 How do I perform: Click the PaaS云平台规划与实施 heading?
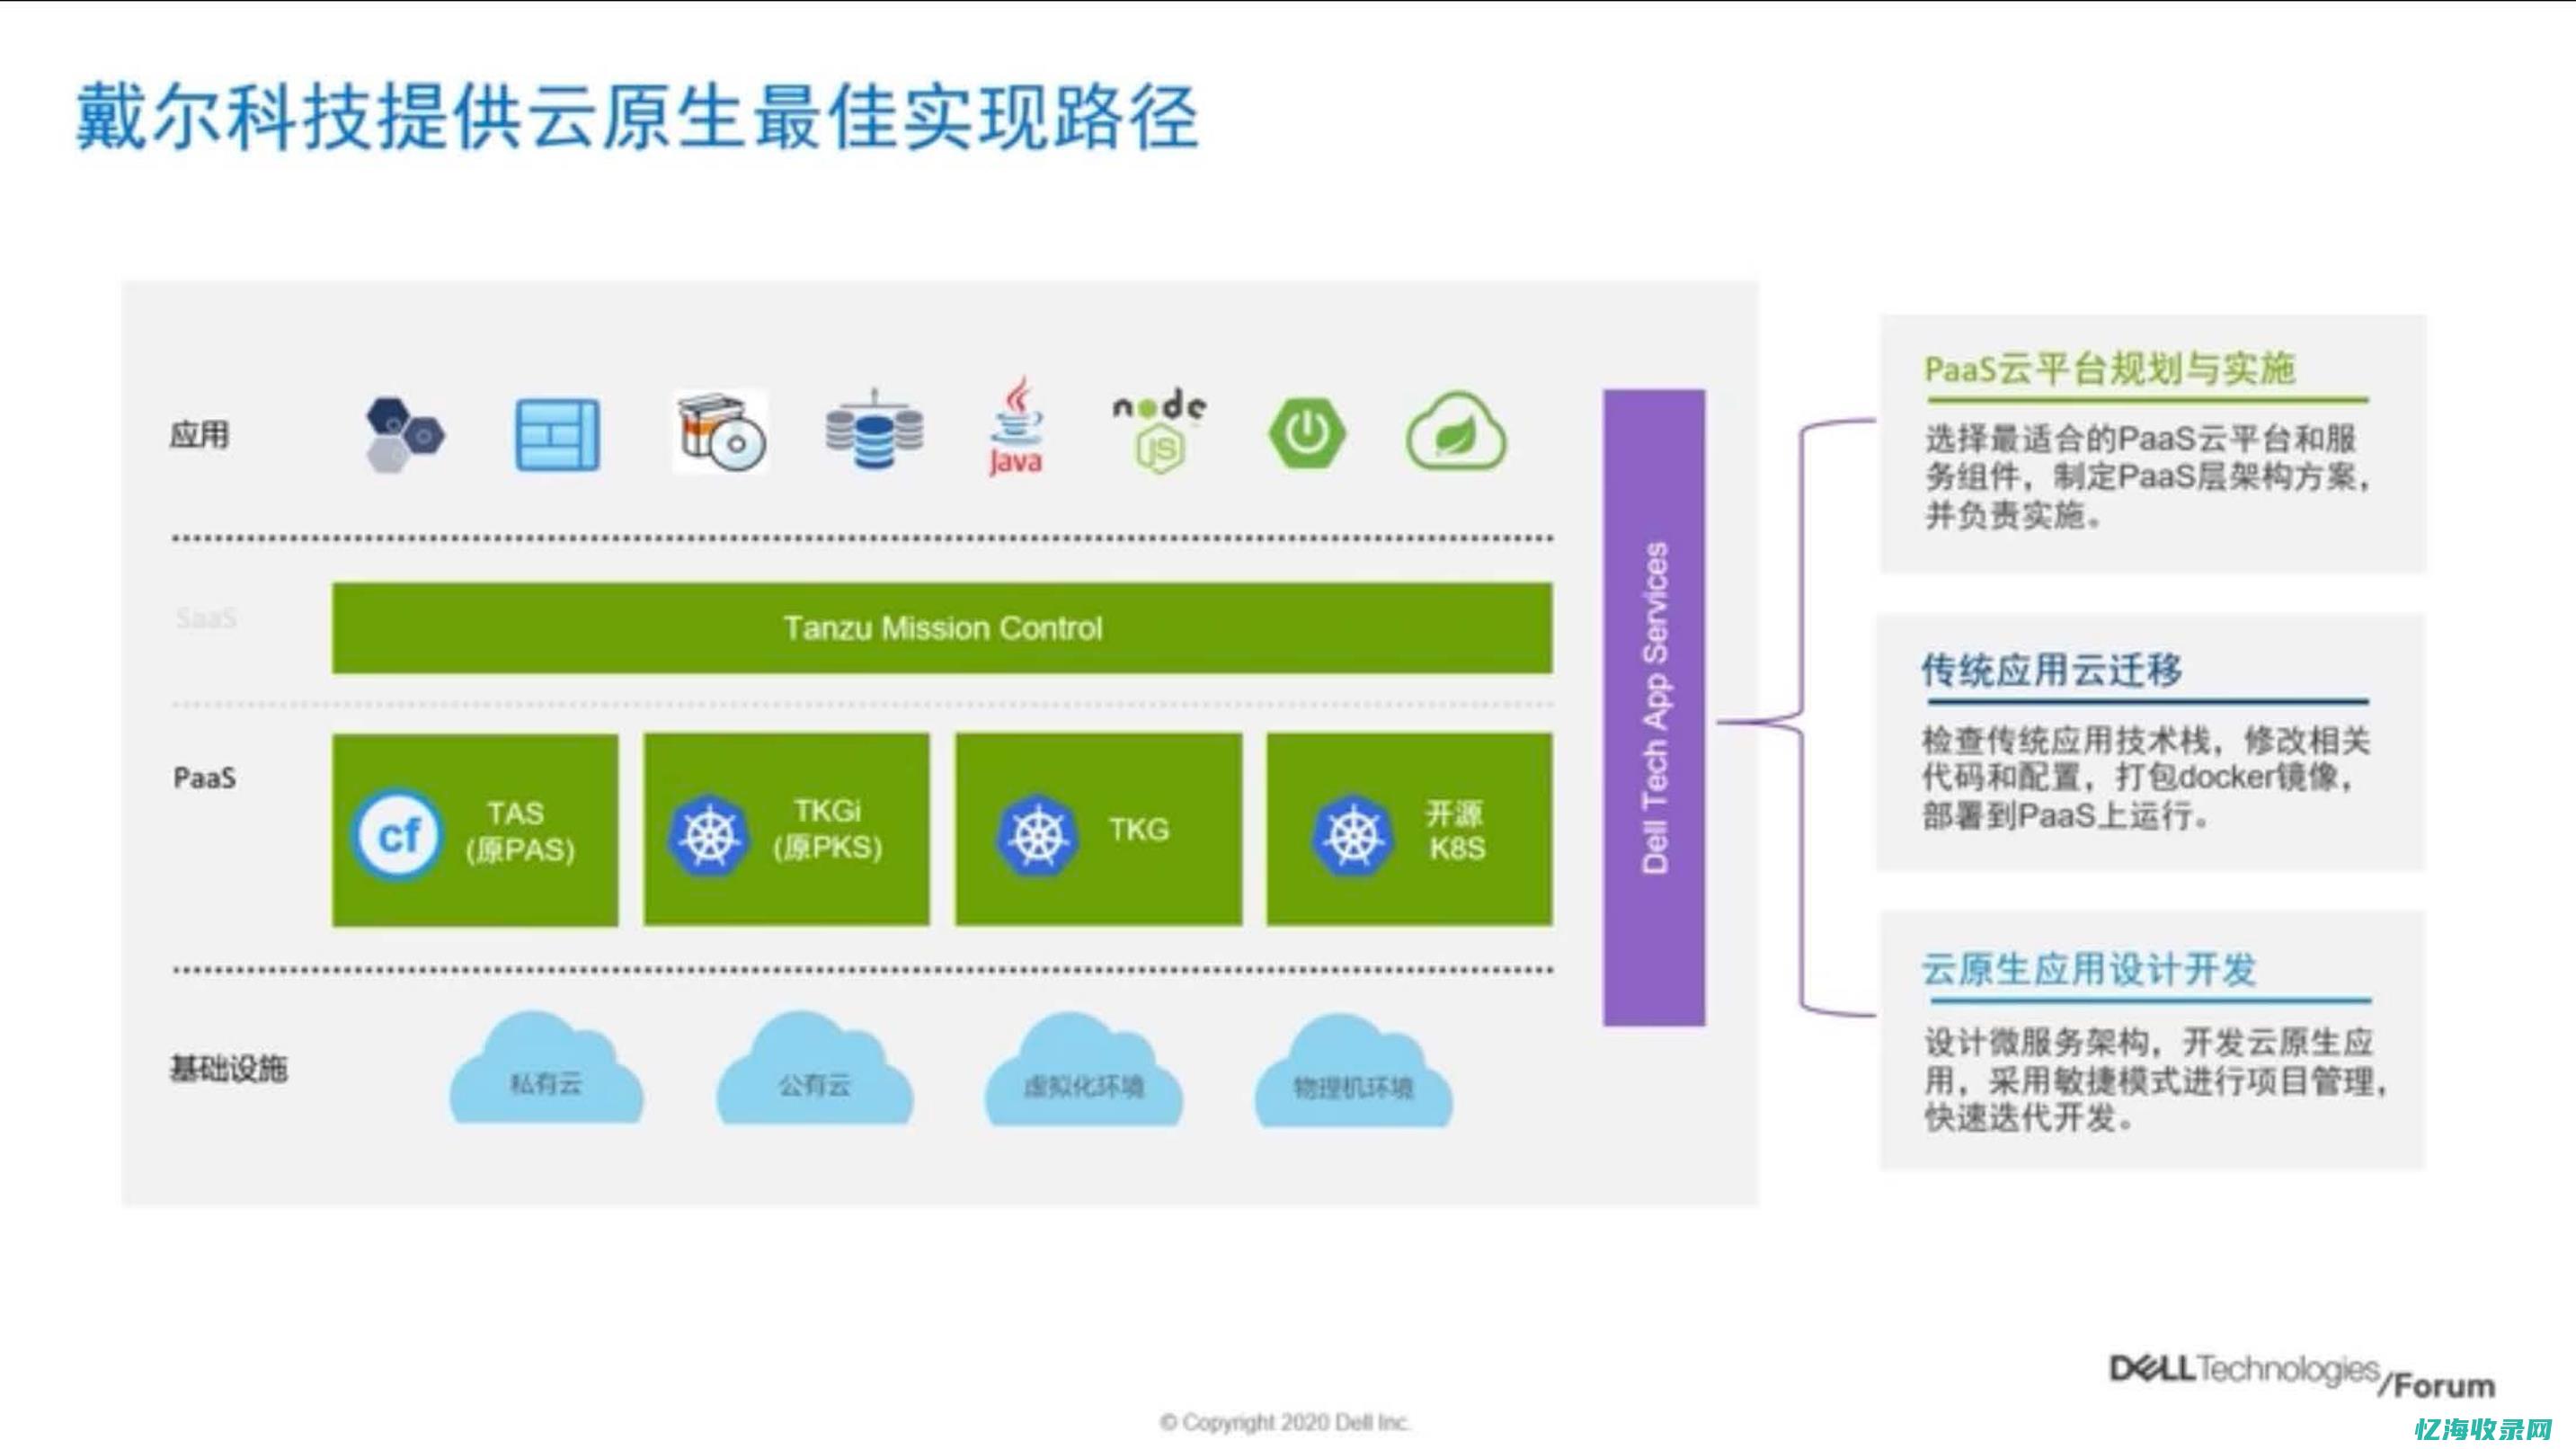pos(2110,369)
